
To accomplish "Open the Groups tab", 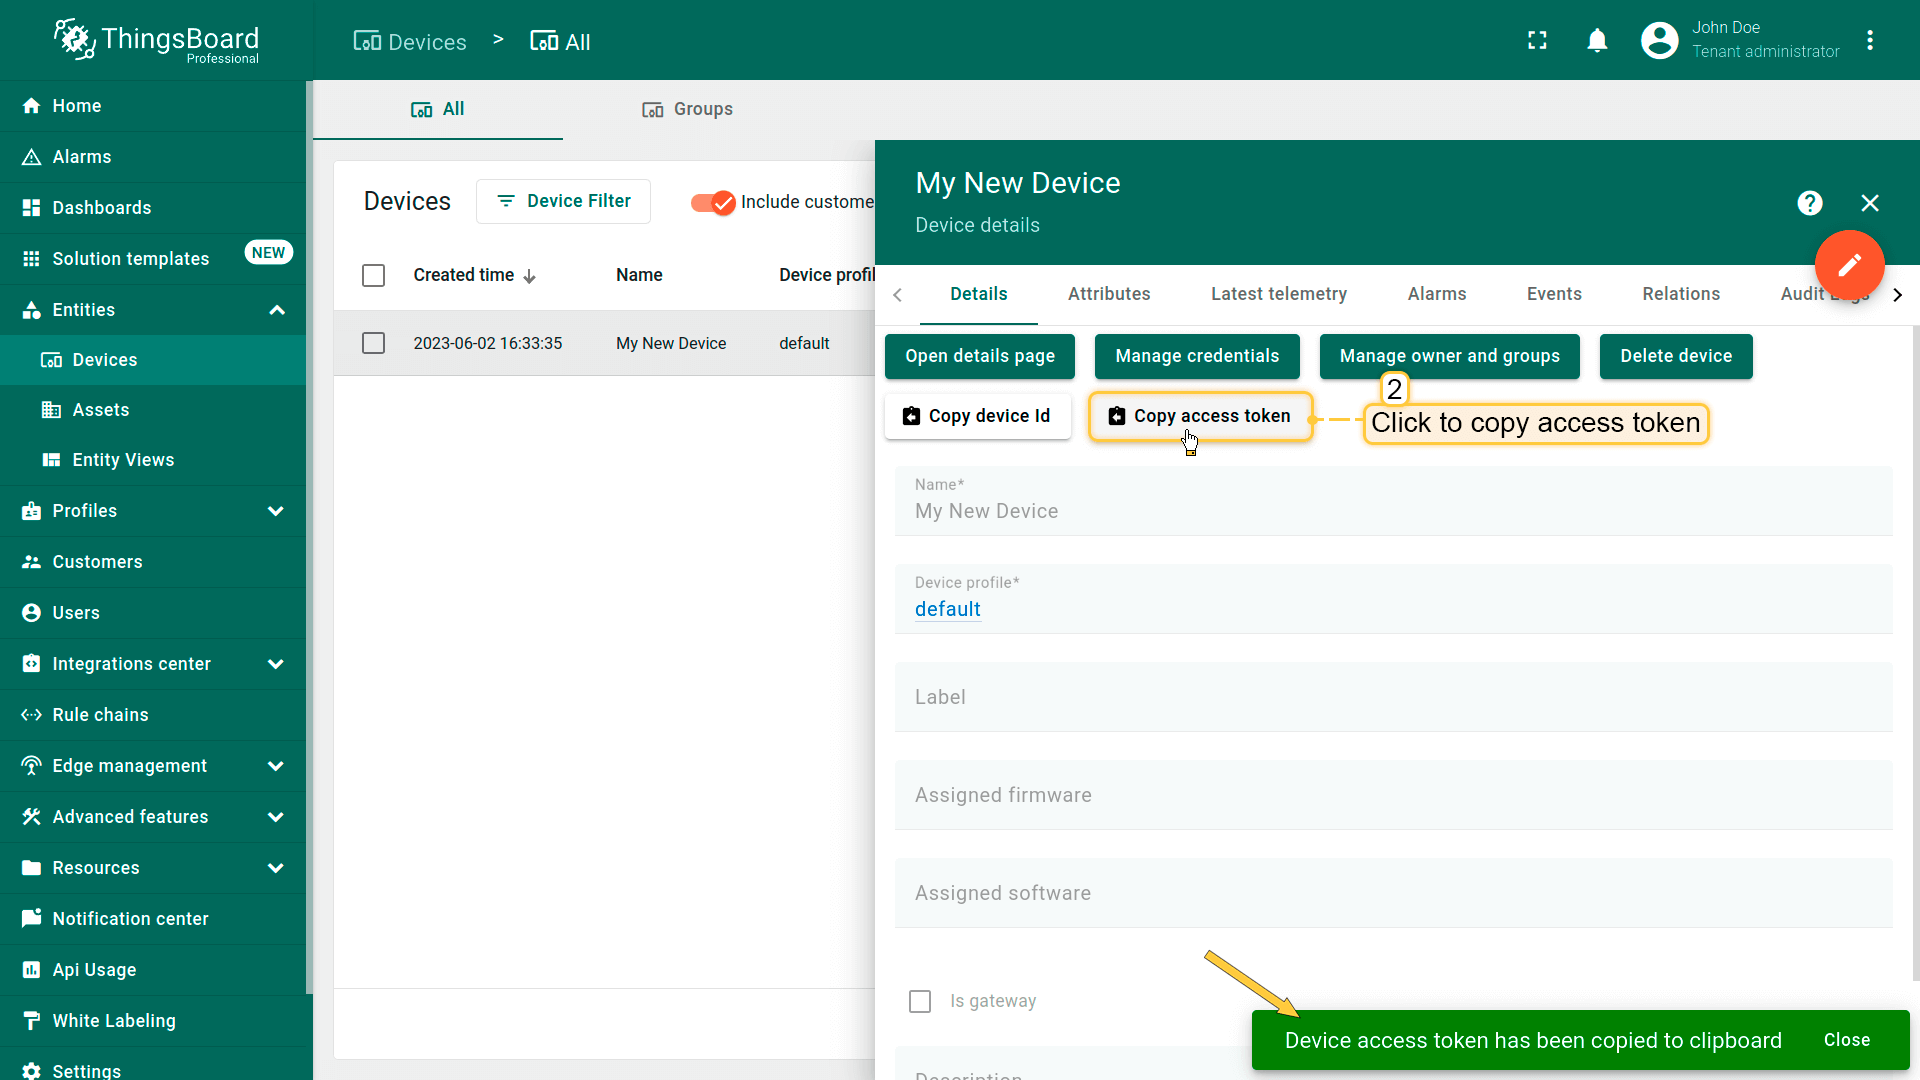I will pos(687,109).
